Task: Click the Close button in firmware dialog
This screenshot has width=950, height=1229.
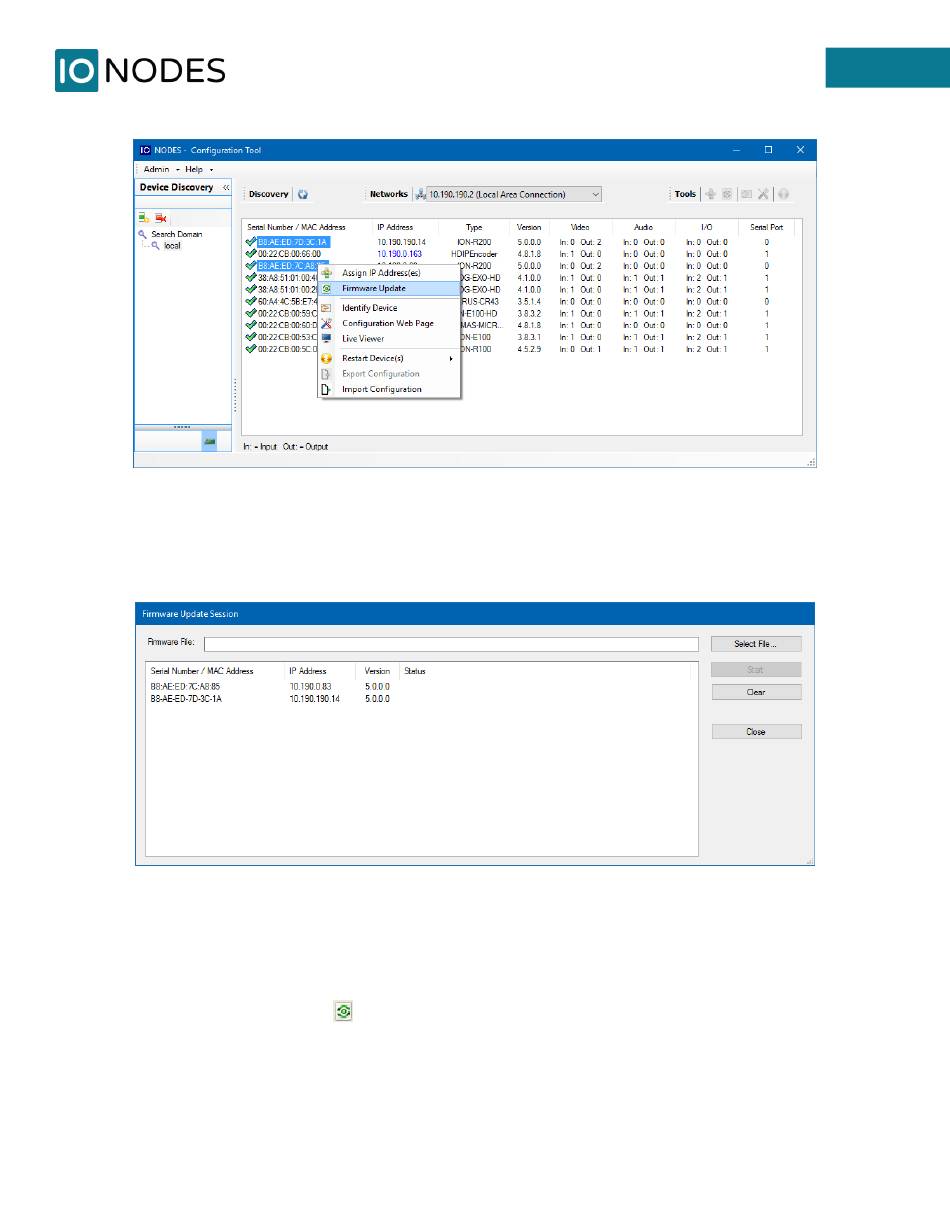Action: (x=756, y=732)
